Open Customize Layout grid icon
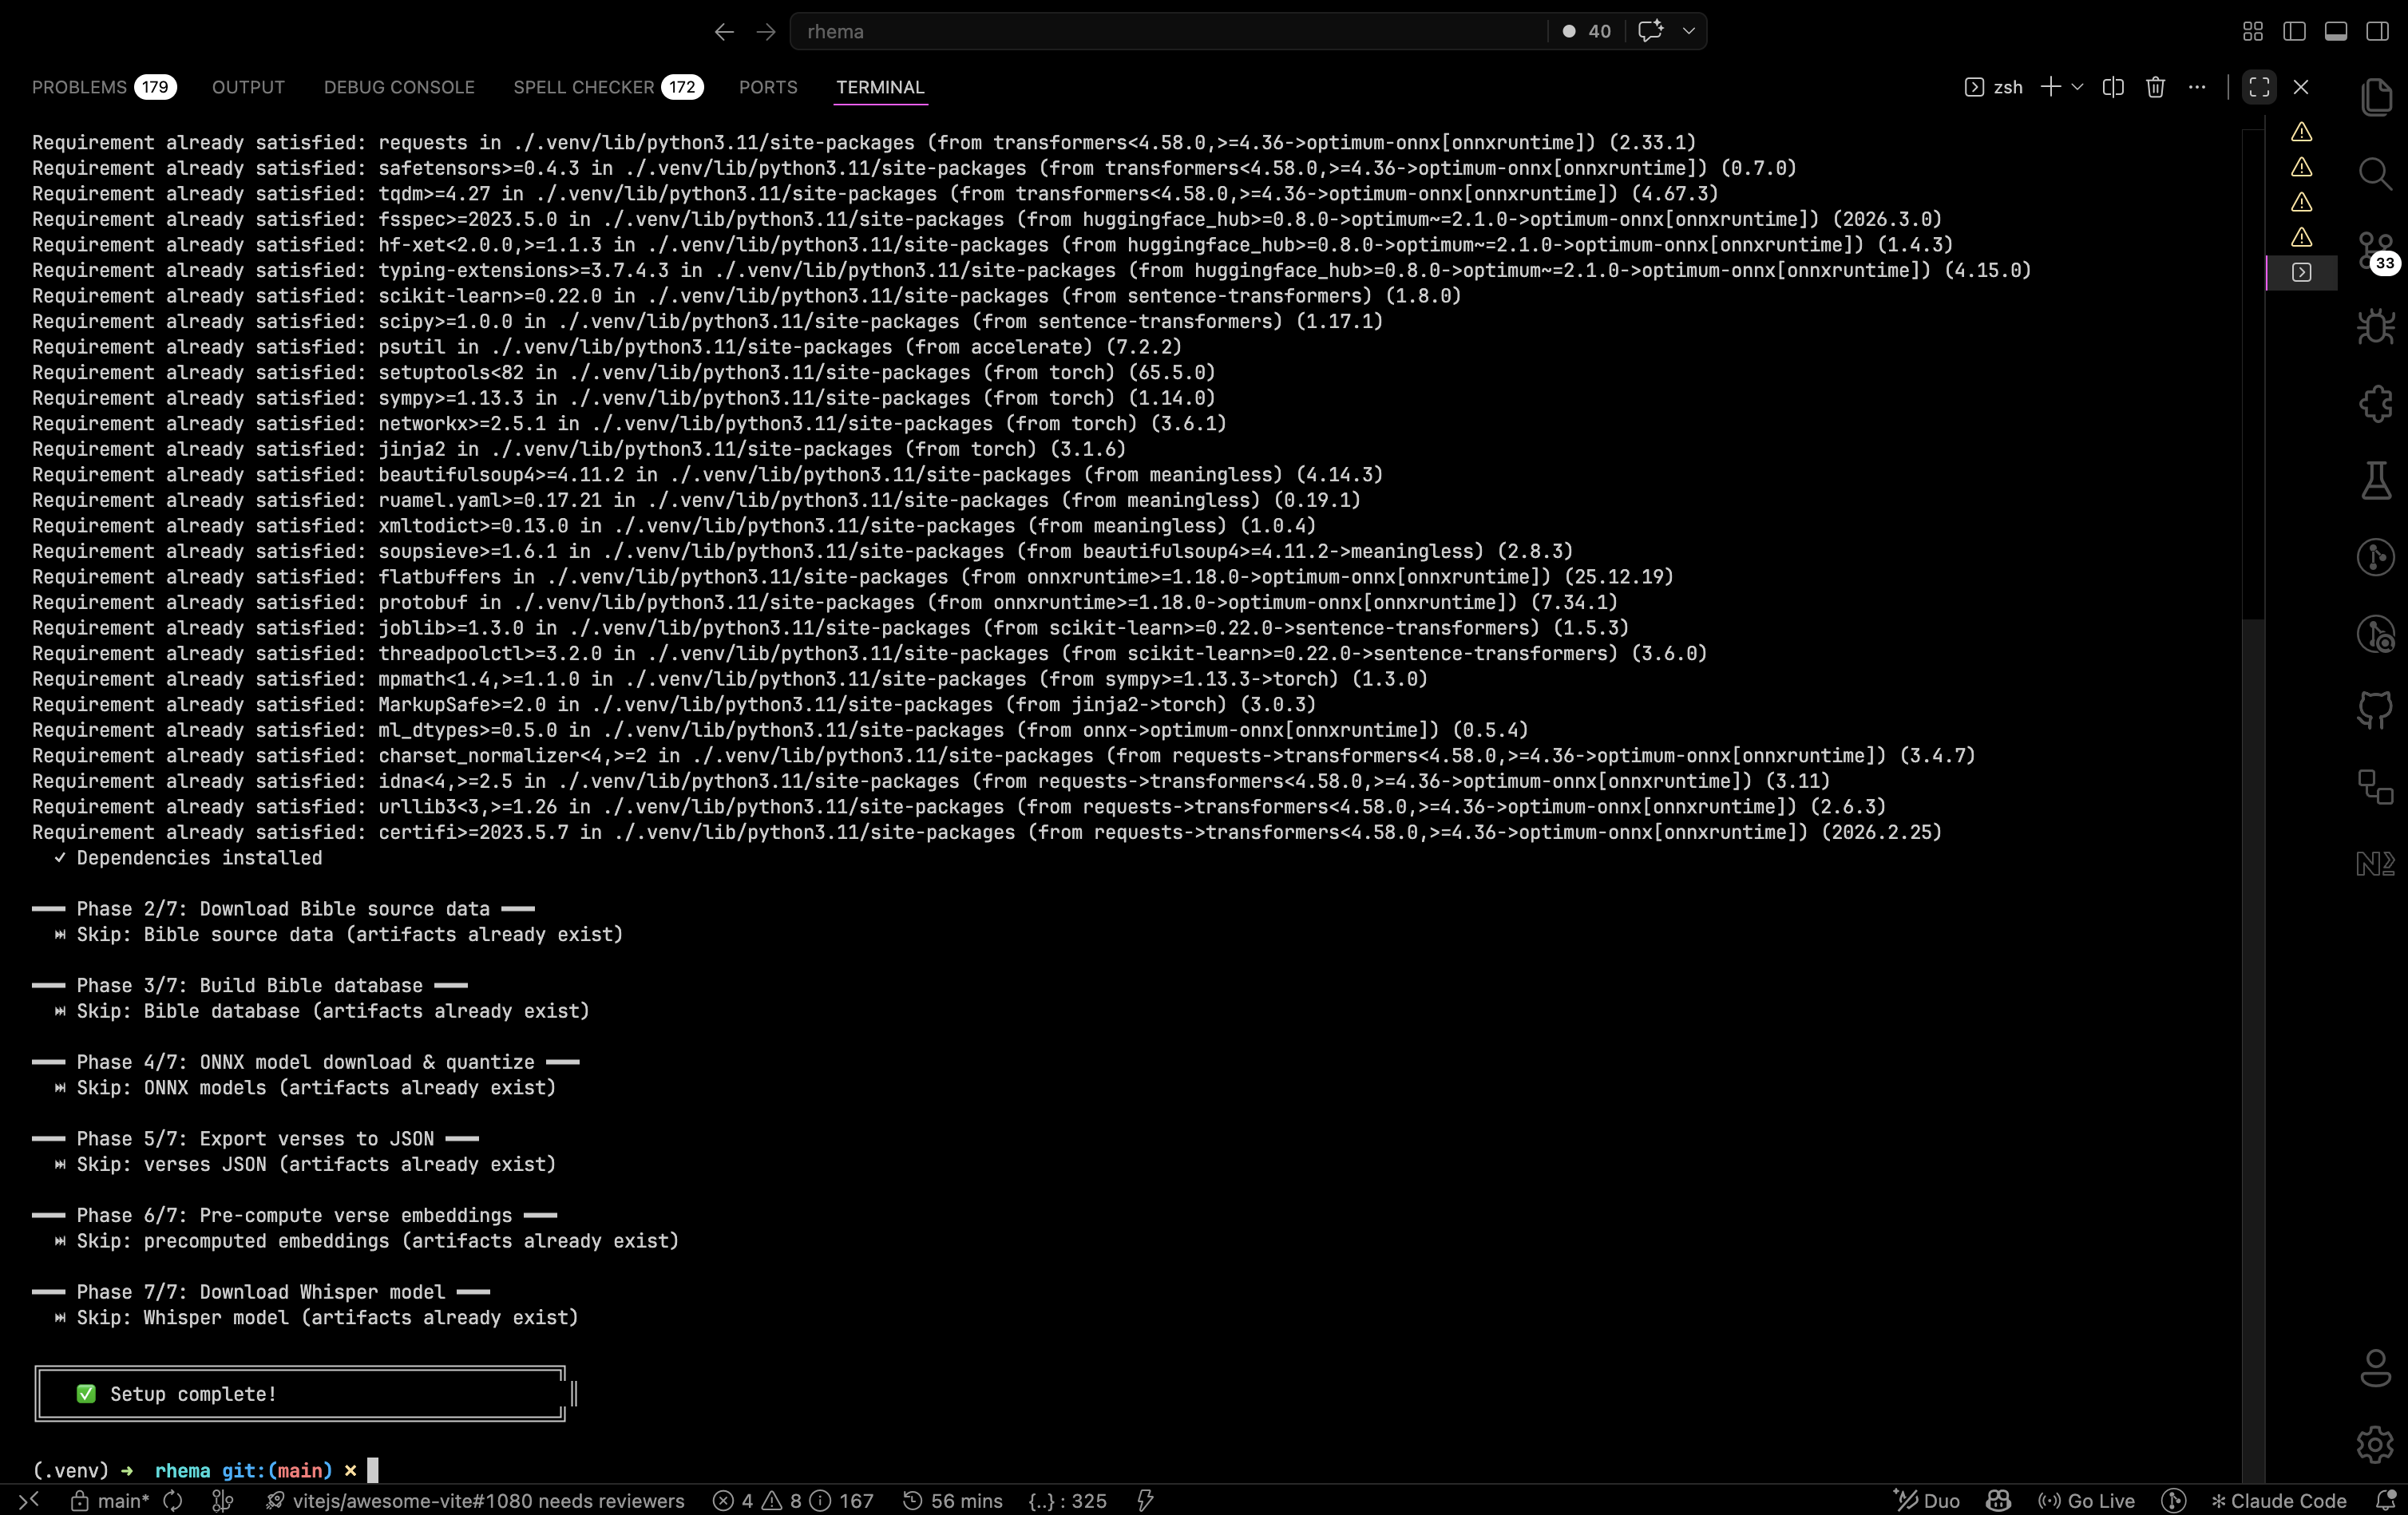The height and width of the screenshot is (1515, 2408). coord(2253,32)
